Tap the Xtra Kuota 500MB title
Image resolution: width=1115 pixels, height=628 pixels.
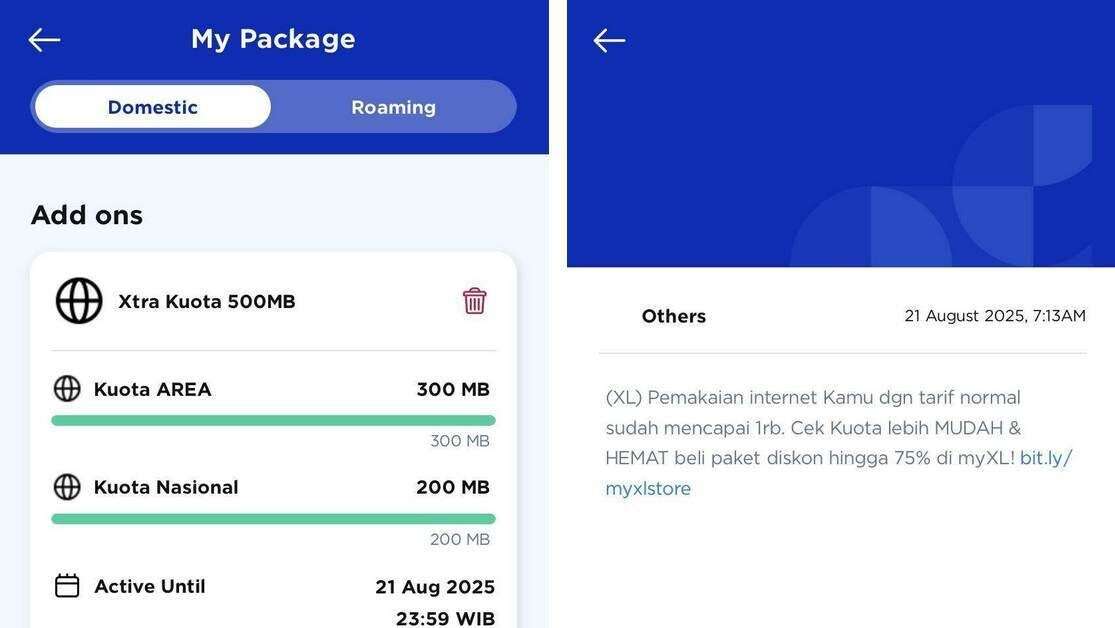coord(206,302)
